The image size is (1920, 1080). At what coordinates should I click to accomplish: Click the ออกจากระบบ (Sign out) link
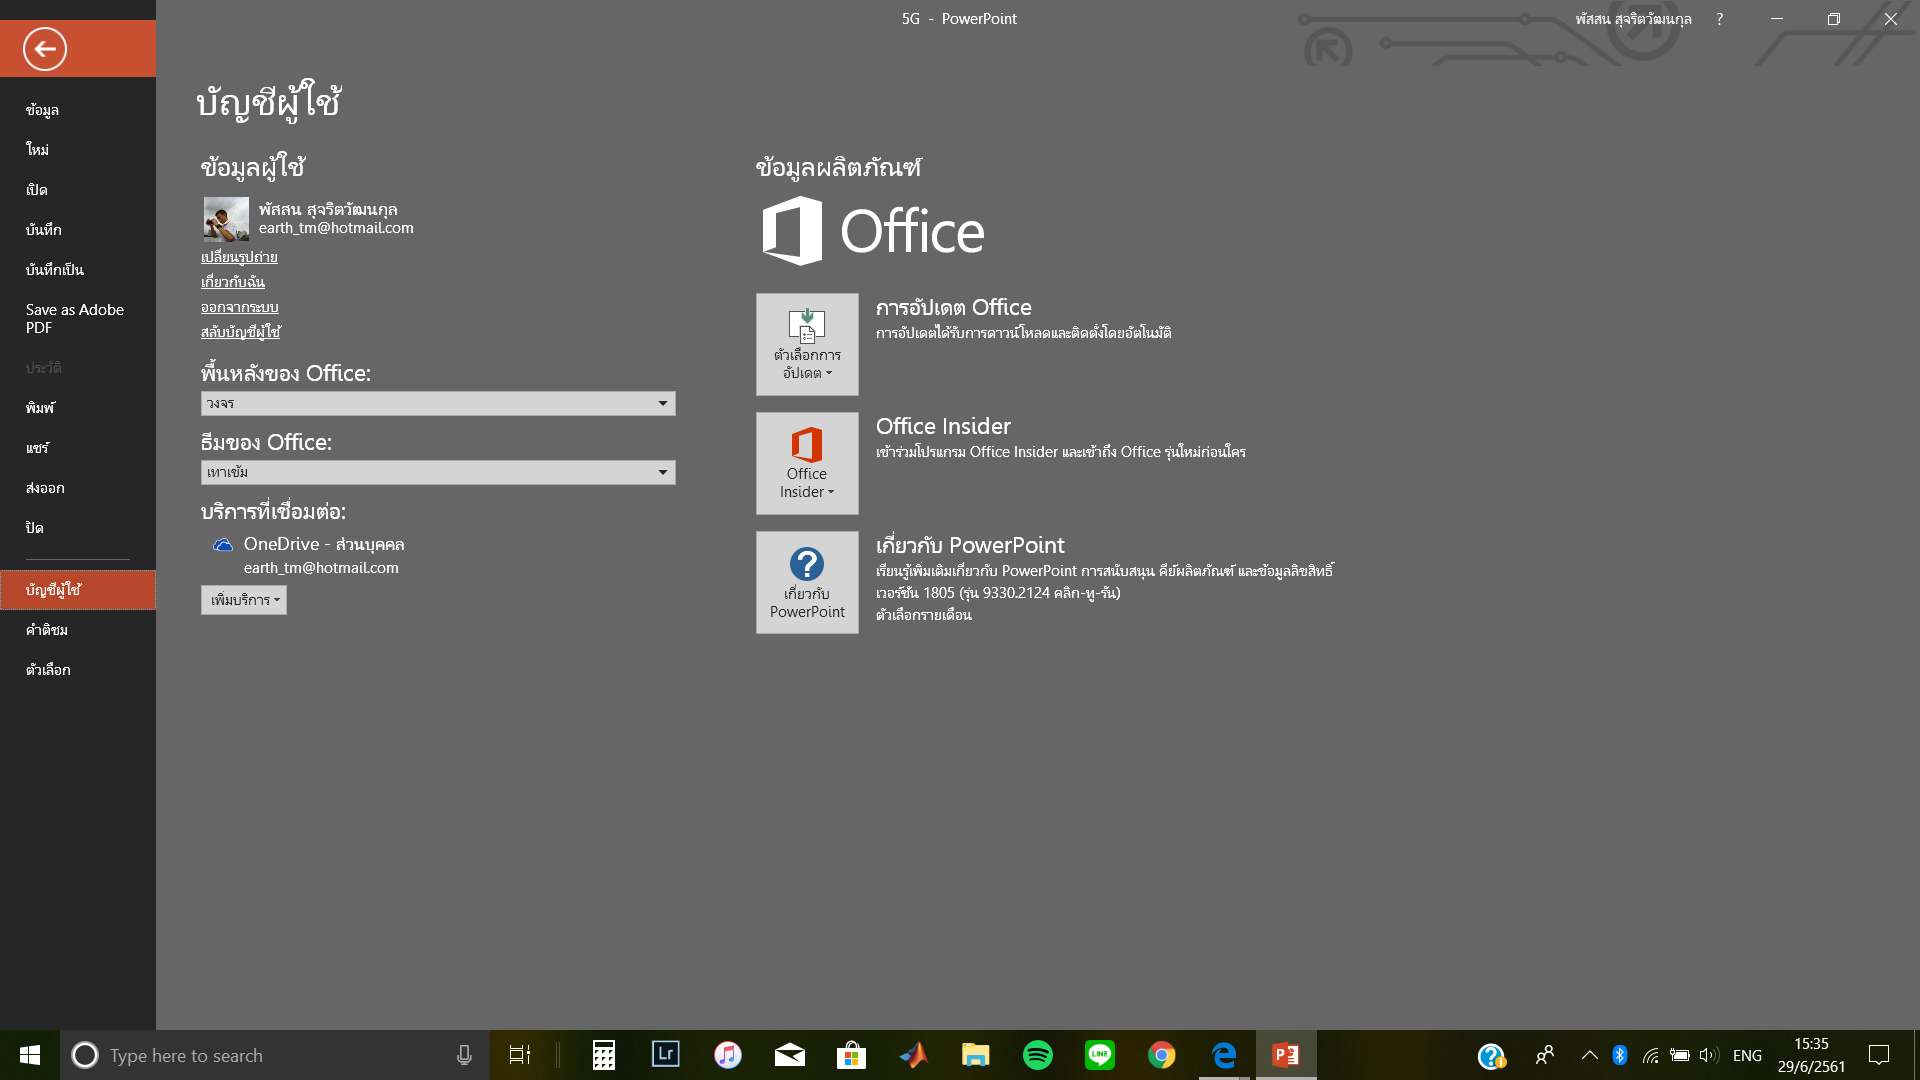239,307
